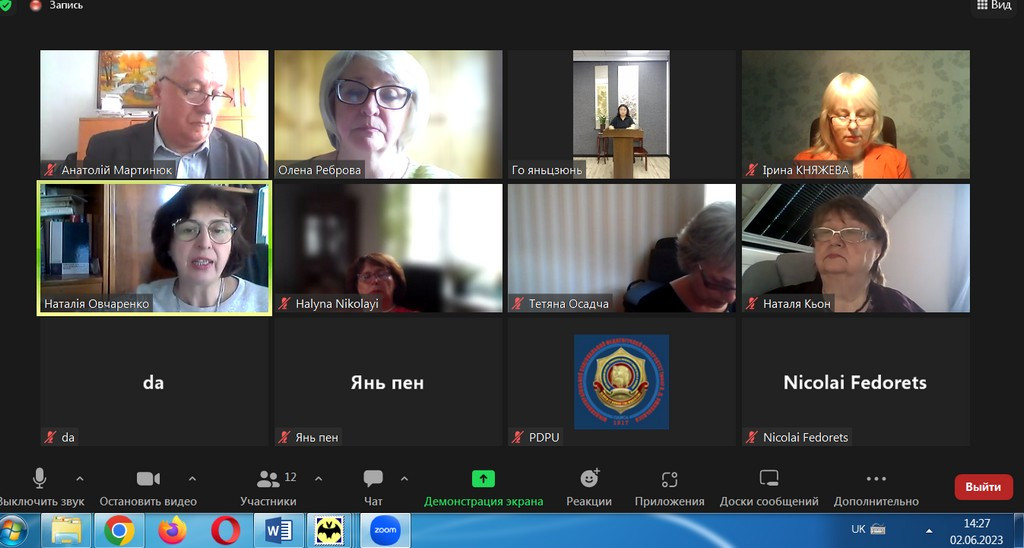The width and height of the screenshot is (1024, 548).
Task: Click the Олена Реброва name label
Action: click(319, 170)
